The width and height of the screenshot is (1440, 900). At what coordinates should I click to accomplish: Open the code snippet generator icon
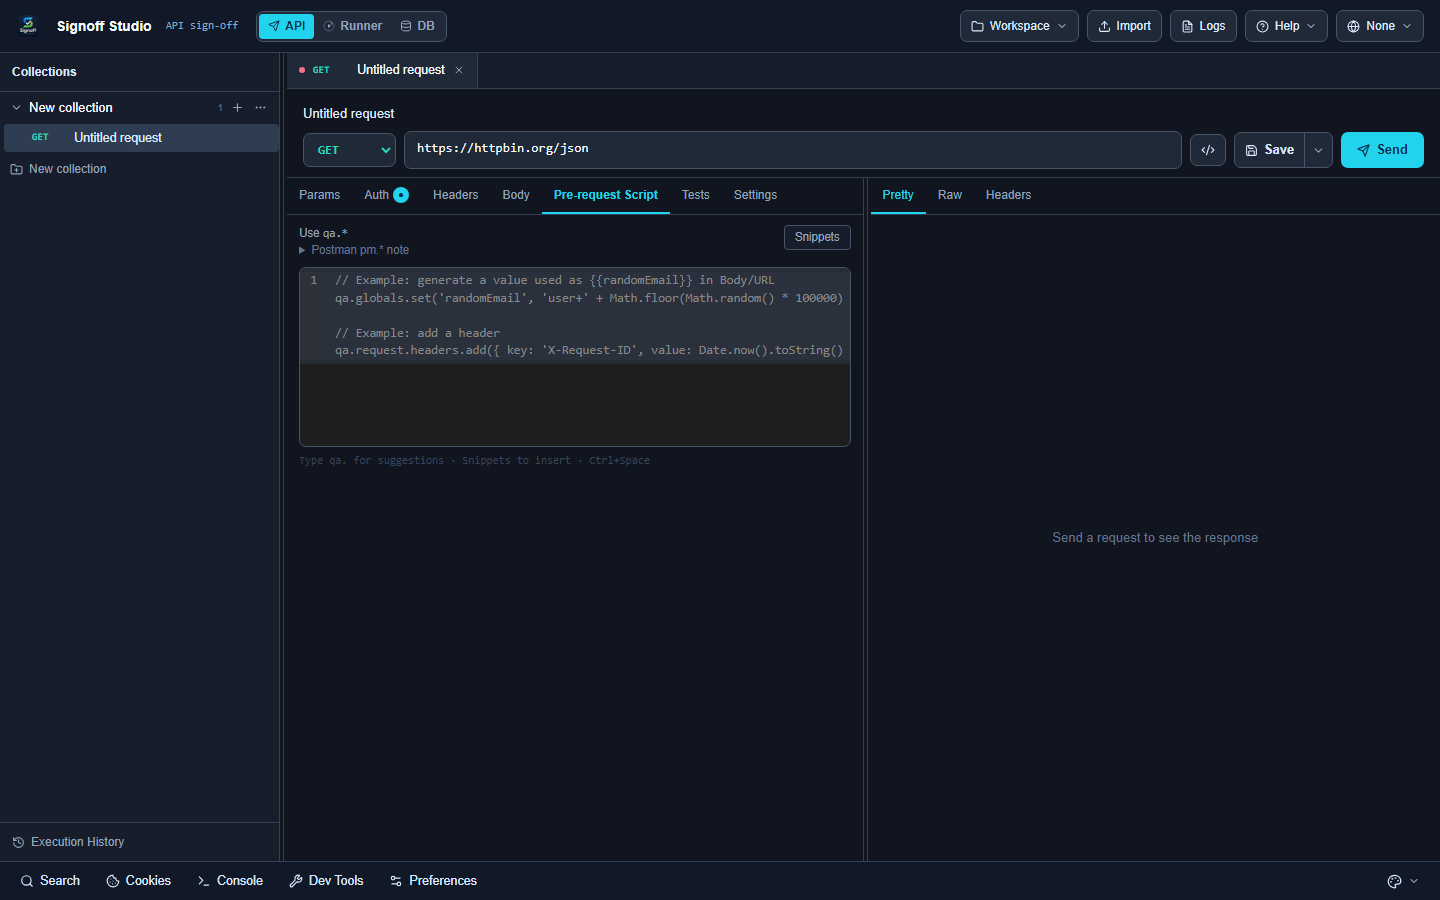1208,150
